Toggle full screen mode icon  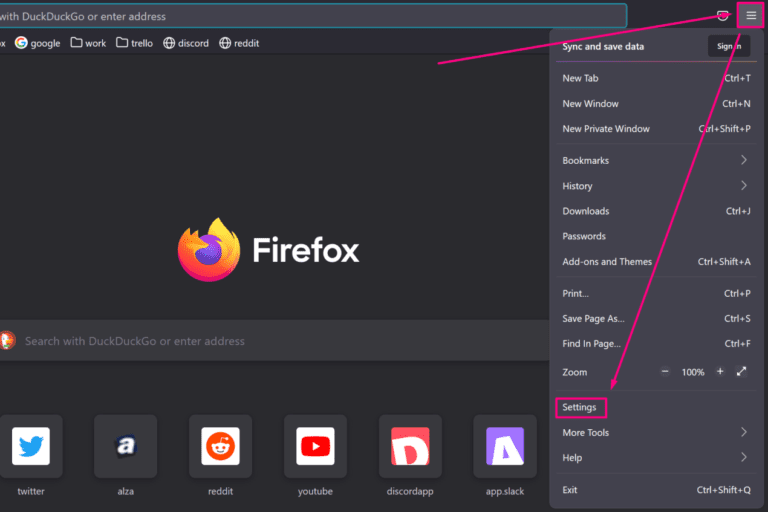click(741, 371)
